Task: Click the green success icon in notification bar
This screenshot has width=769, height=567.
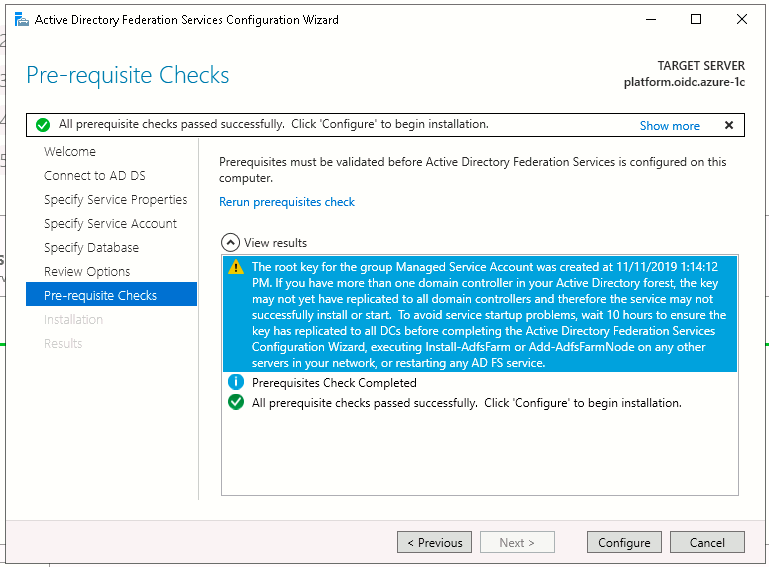Action: (x=43, y=125)
